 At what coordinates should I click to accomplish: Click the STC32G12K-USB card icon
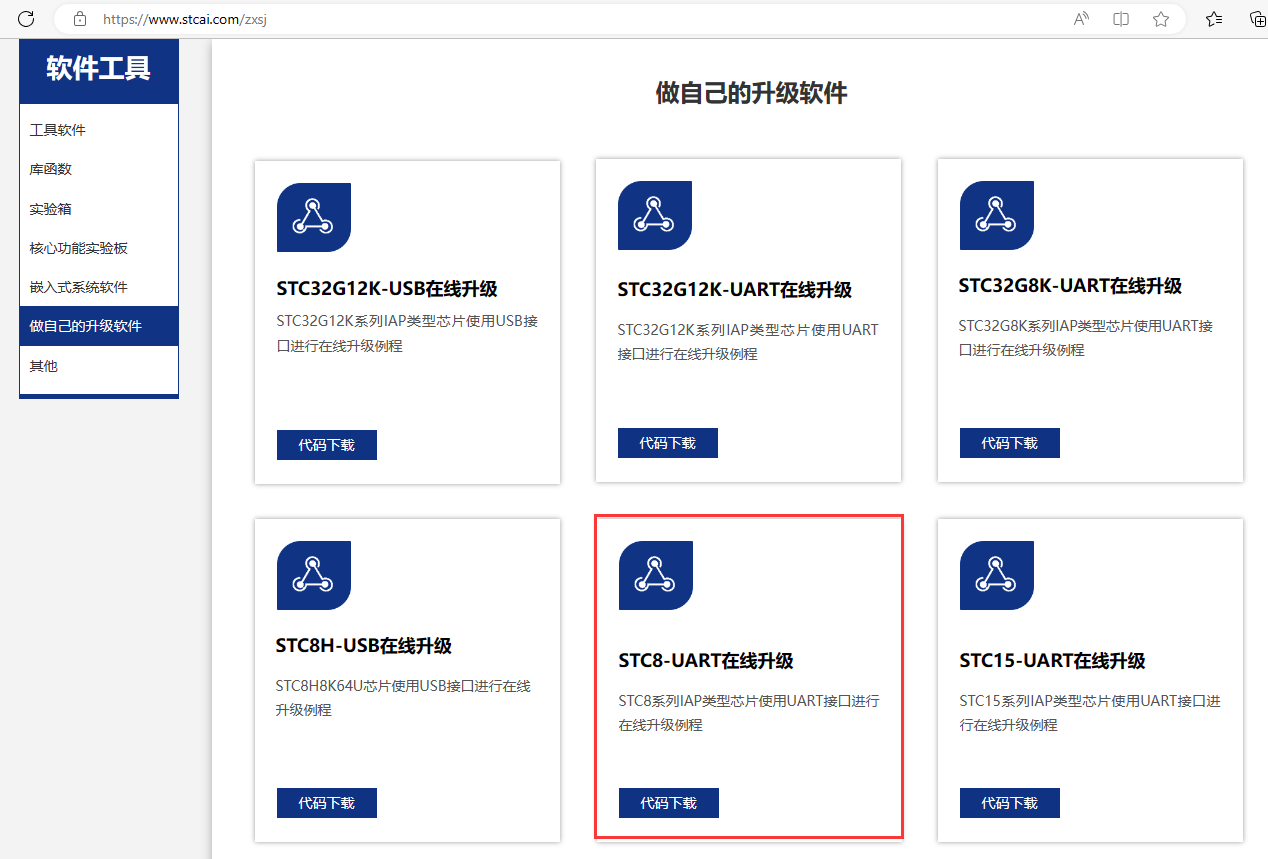313,217
